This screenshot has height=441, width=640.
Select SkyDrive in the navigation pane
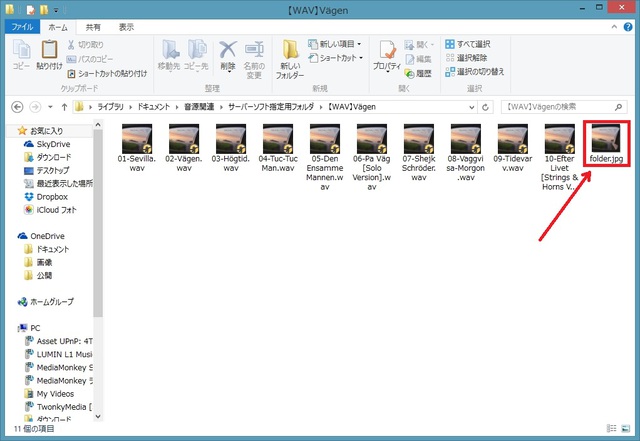click(46, 144)
